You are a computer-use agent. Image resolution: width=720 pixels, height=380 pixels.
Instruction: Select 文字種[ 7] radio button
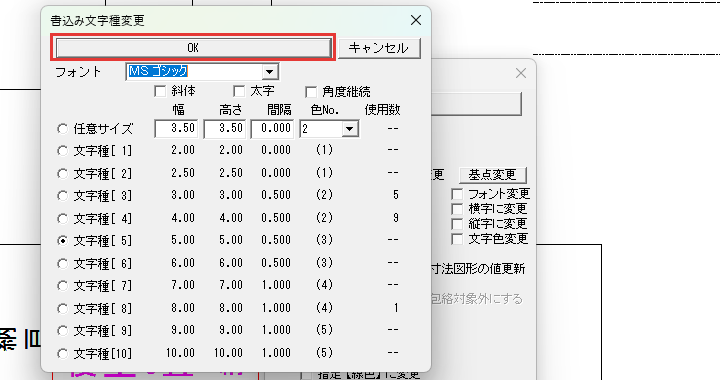(x=62, y=286)
